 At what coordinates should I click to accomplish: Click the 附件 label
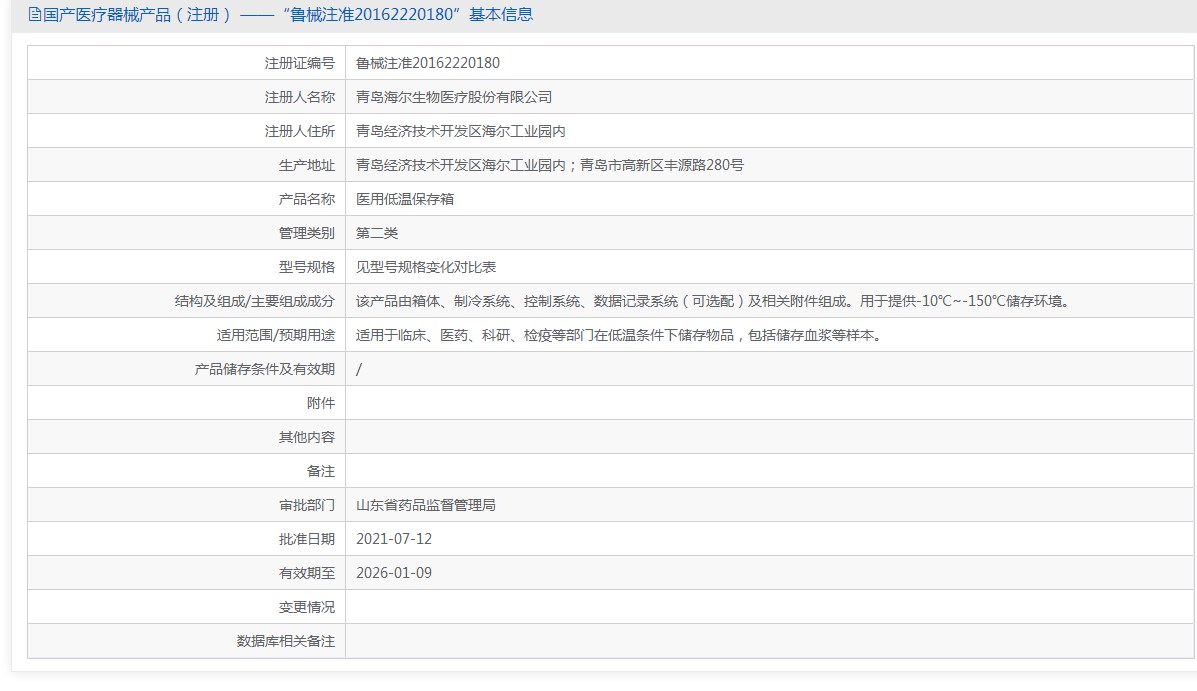(321, 403)
